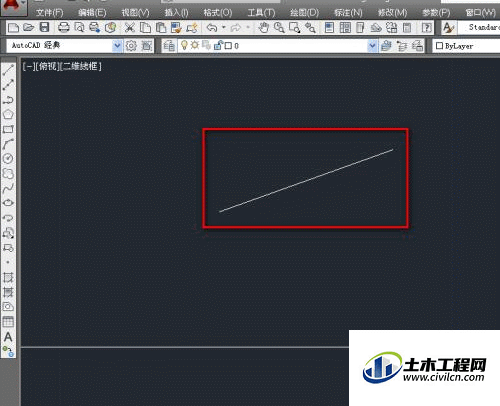Select the Rectangle tool
This screenshot has height=406, width=500.
tap(8, 129)
